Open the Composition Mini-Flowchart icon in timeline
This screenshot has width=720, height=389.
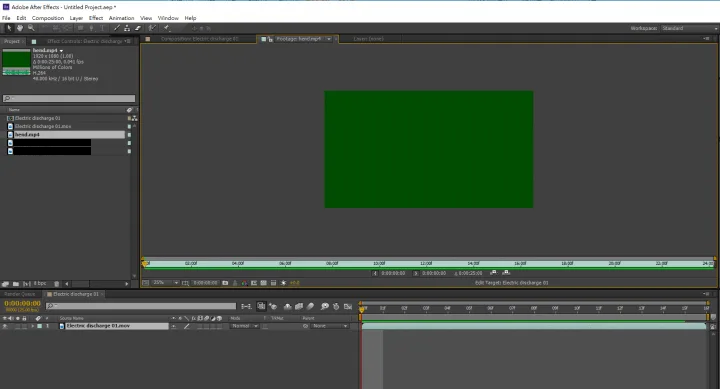pos(246,306)
